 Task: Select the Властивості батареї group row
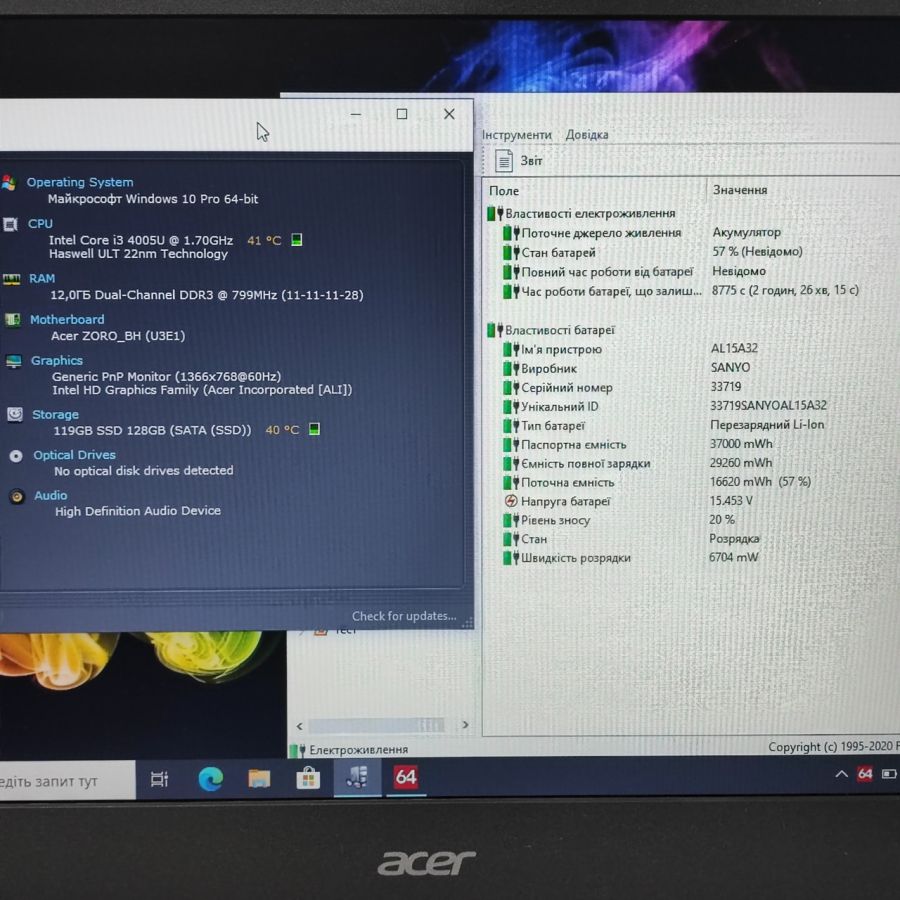550,330
